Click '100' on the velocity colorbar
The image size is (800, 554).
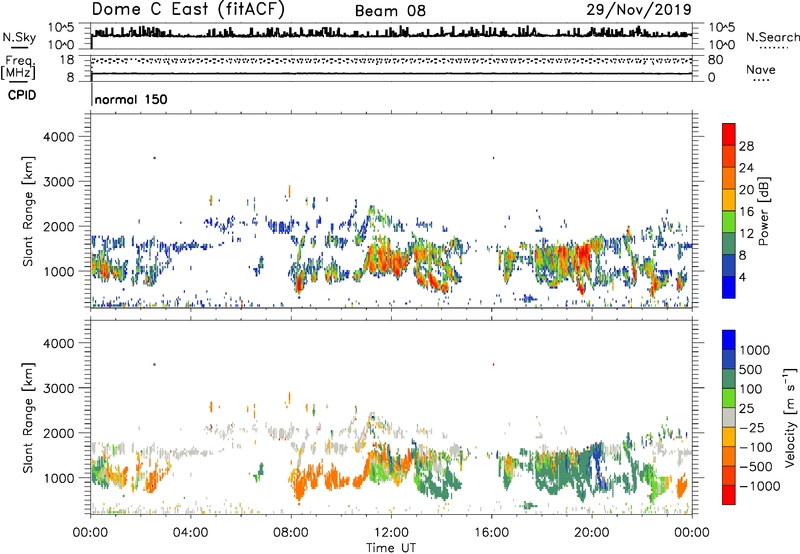coord(751,389)
